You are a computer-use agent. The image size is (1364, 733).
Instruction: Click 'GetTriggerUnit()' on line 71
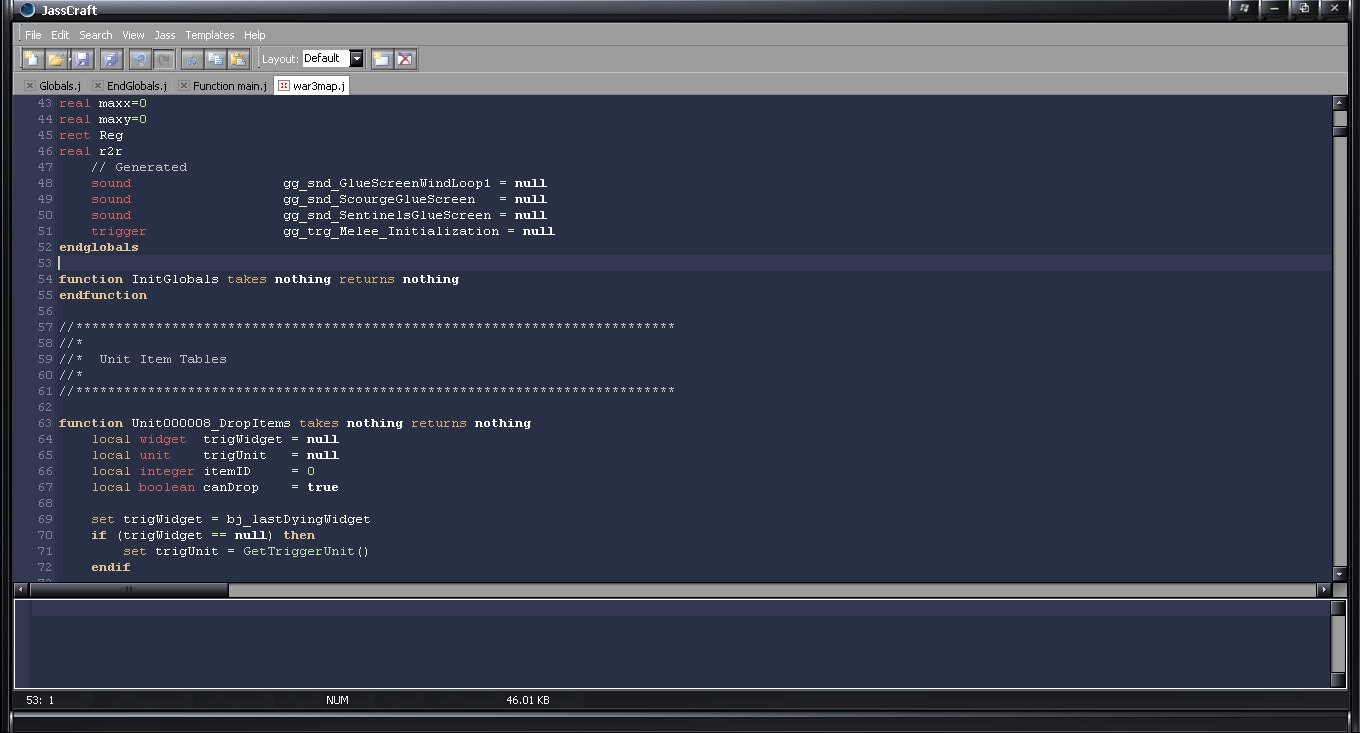pos(306,551)
